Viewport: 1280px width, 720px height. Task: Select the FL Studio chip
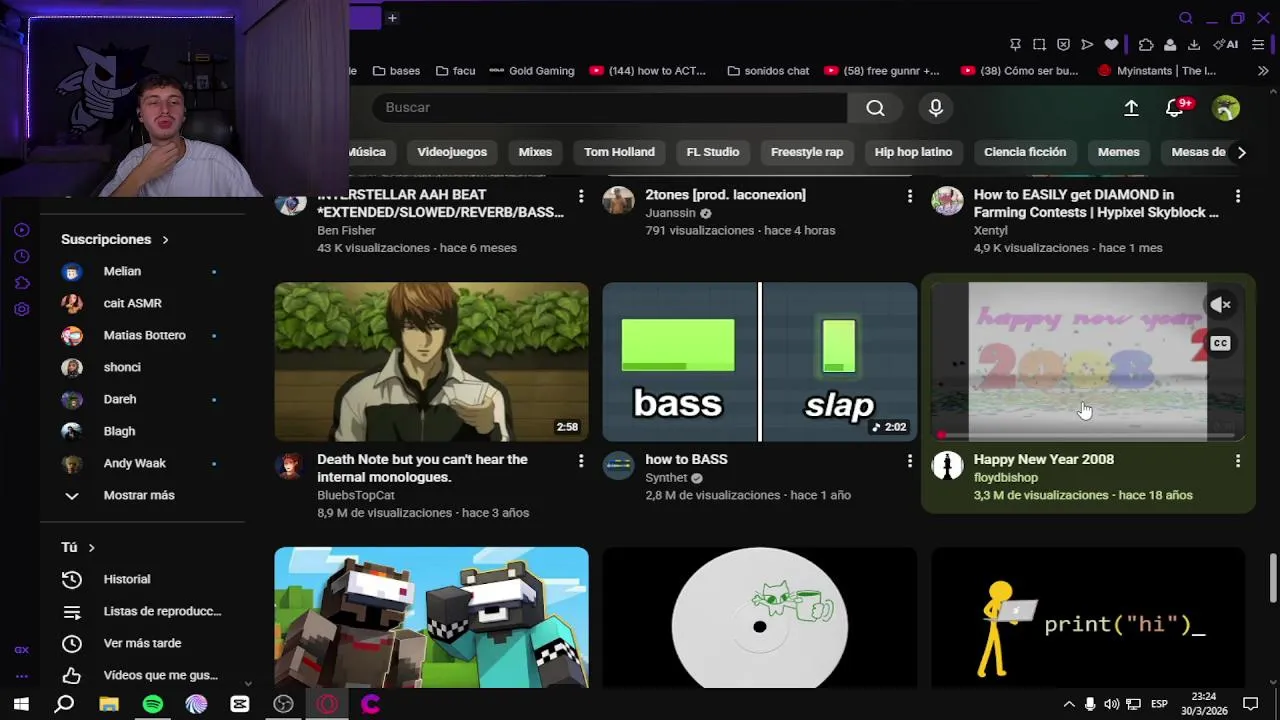click(713, 152)
